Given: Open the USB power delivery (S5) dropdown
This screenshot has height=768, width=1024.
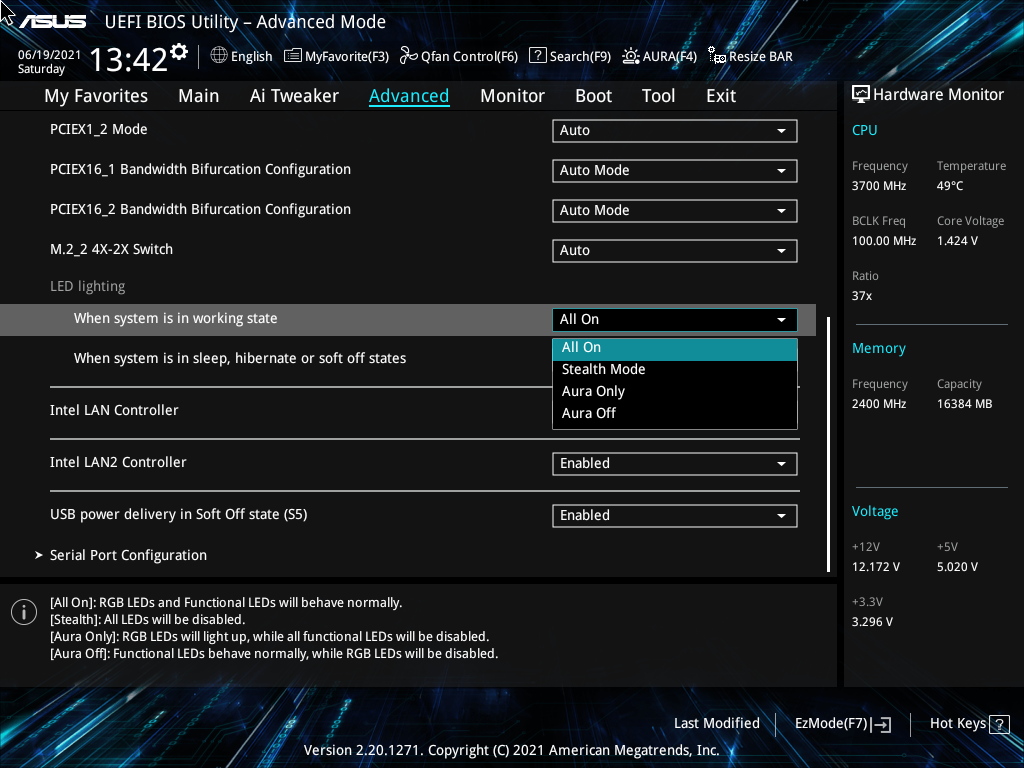Looking at the screenshot, I should [674, 515].
